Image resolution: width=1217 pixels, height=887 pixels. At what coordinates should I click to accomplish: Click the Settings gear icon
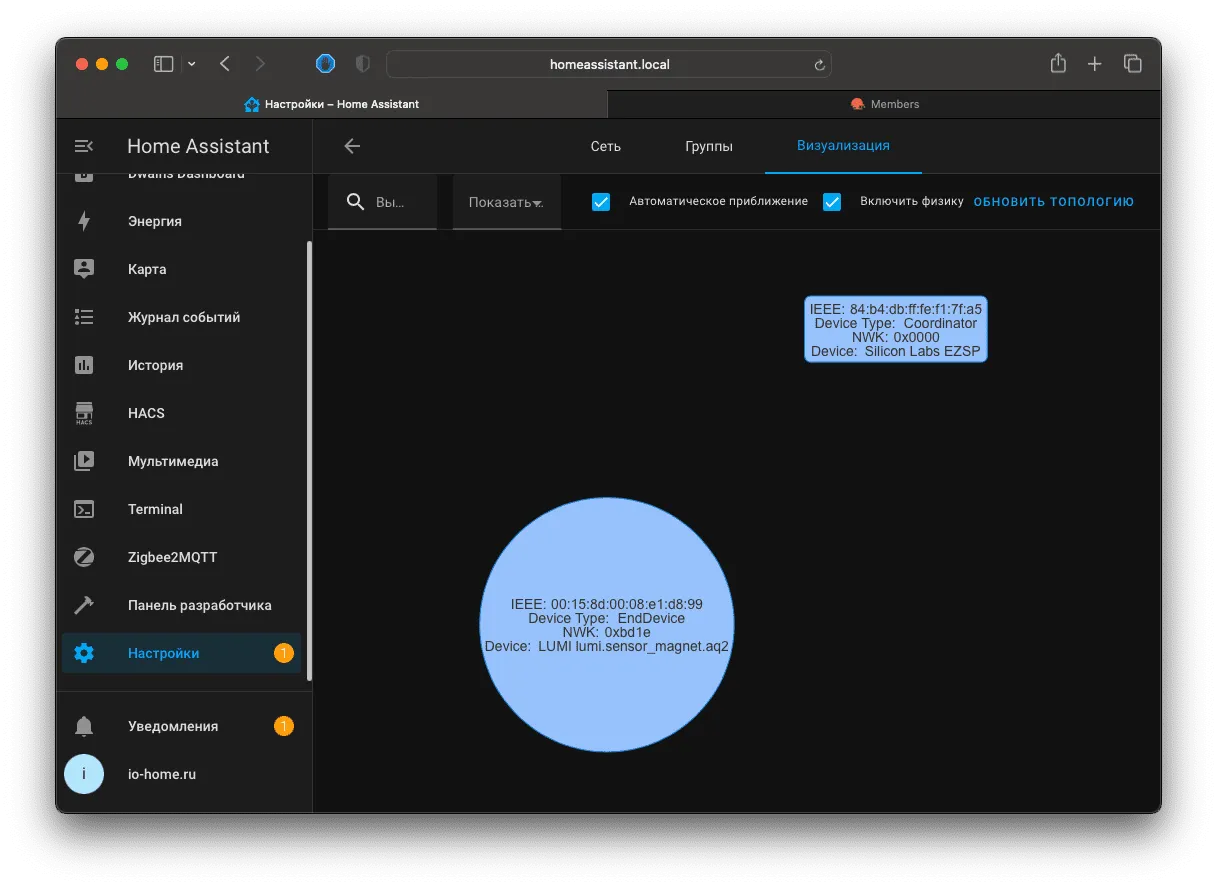[84, 653]
